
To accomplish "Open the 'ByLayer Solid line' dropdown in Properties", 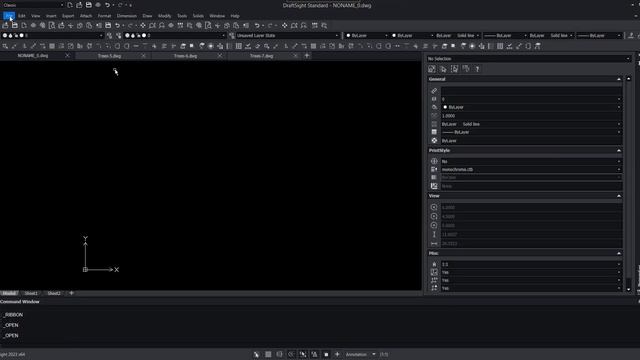I will 531,124.
